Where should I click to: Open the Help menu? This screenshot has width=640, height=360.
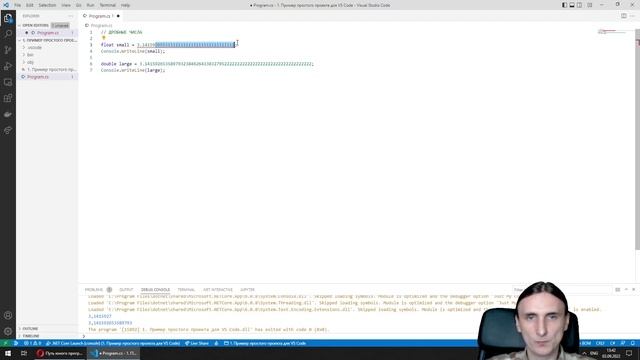point(125,5)
